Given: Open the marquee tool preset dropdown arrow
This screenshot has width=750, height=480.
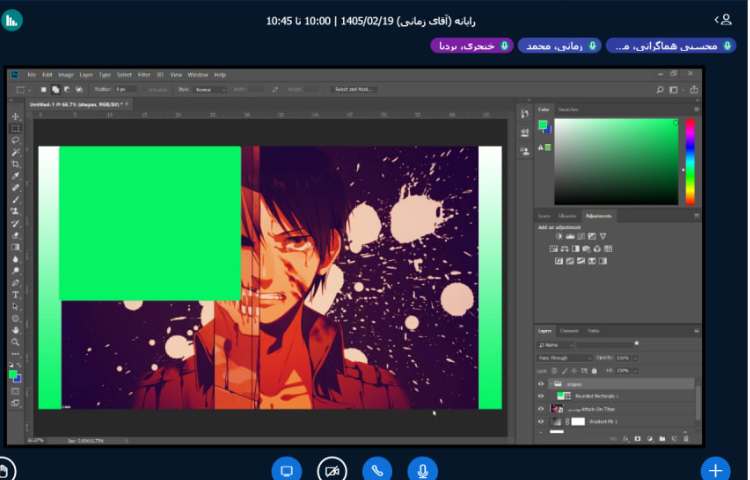Looking at the screenshot, I should 29,90.
